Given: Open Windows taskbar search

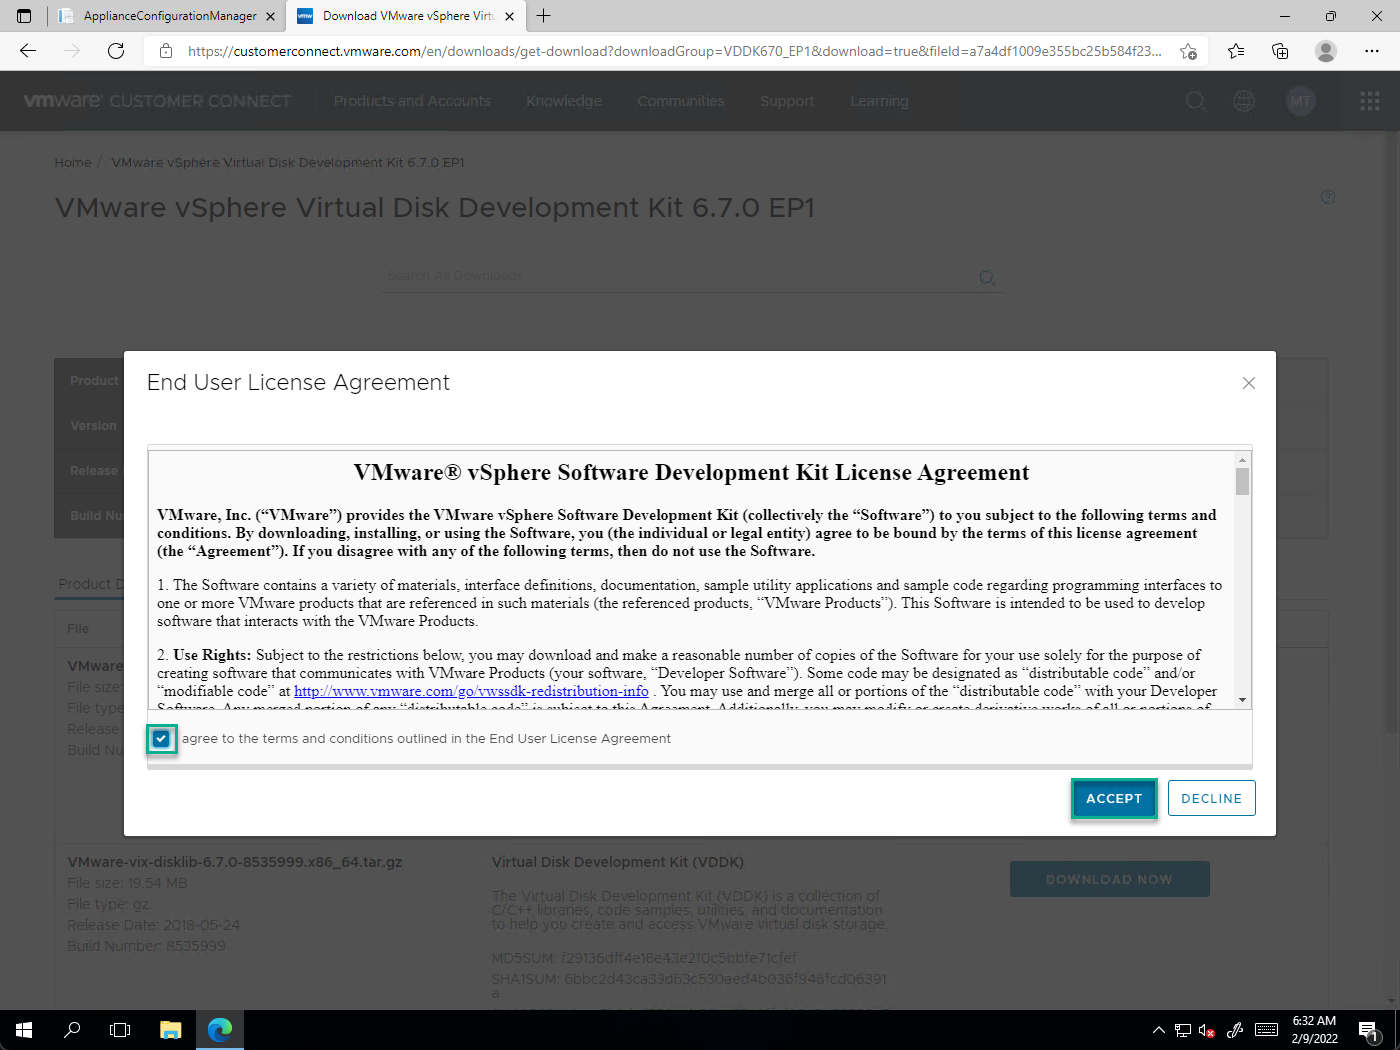Looking at the screenshot, I should (x=72, y=1030).
